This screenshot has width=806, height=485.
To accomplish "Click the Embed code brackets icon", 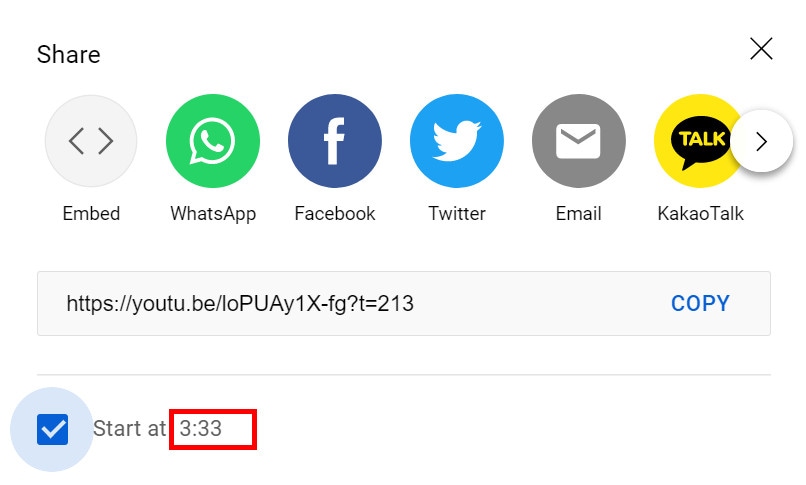I will [x=91, y=141].
